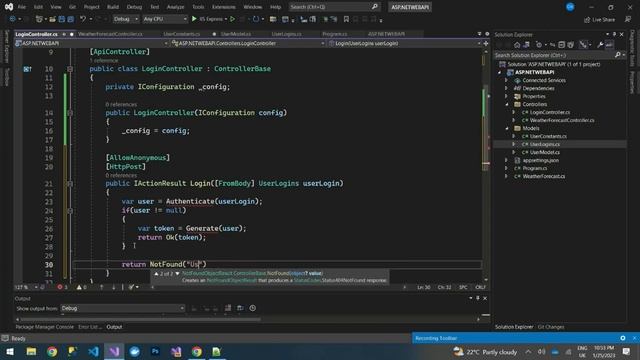The width and height of the screenshot is (640, 360).
Task: Expand the Connected Services tree node
Action: [506, 80]
